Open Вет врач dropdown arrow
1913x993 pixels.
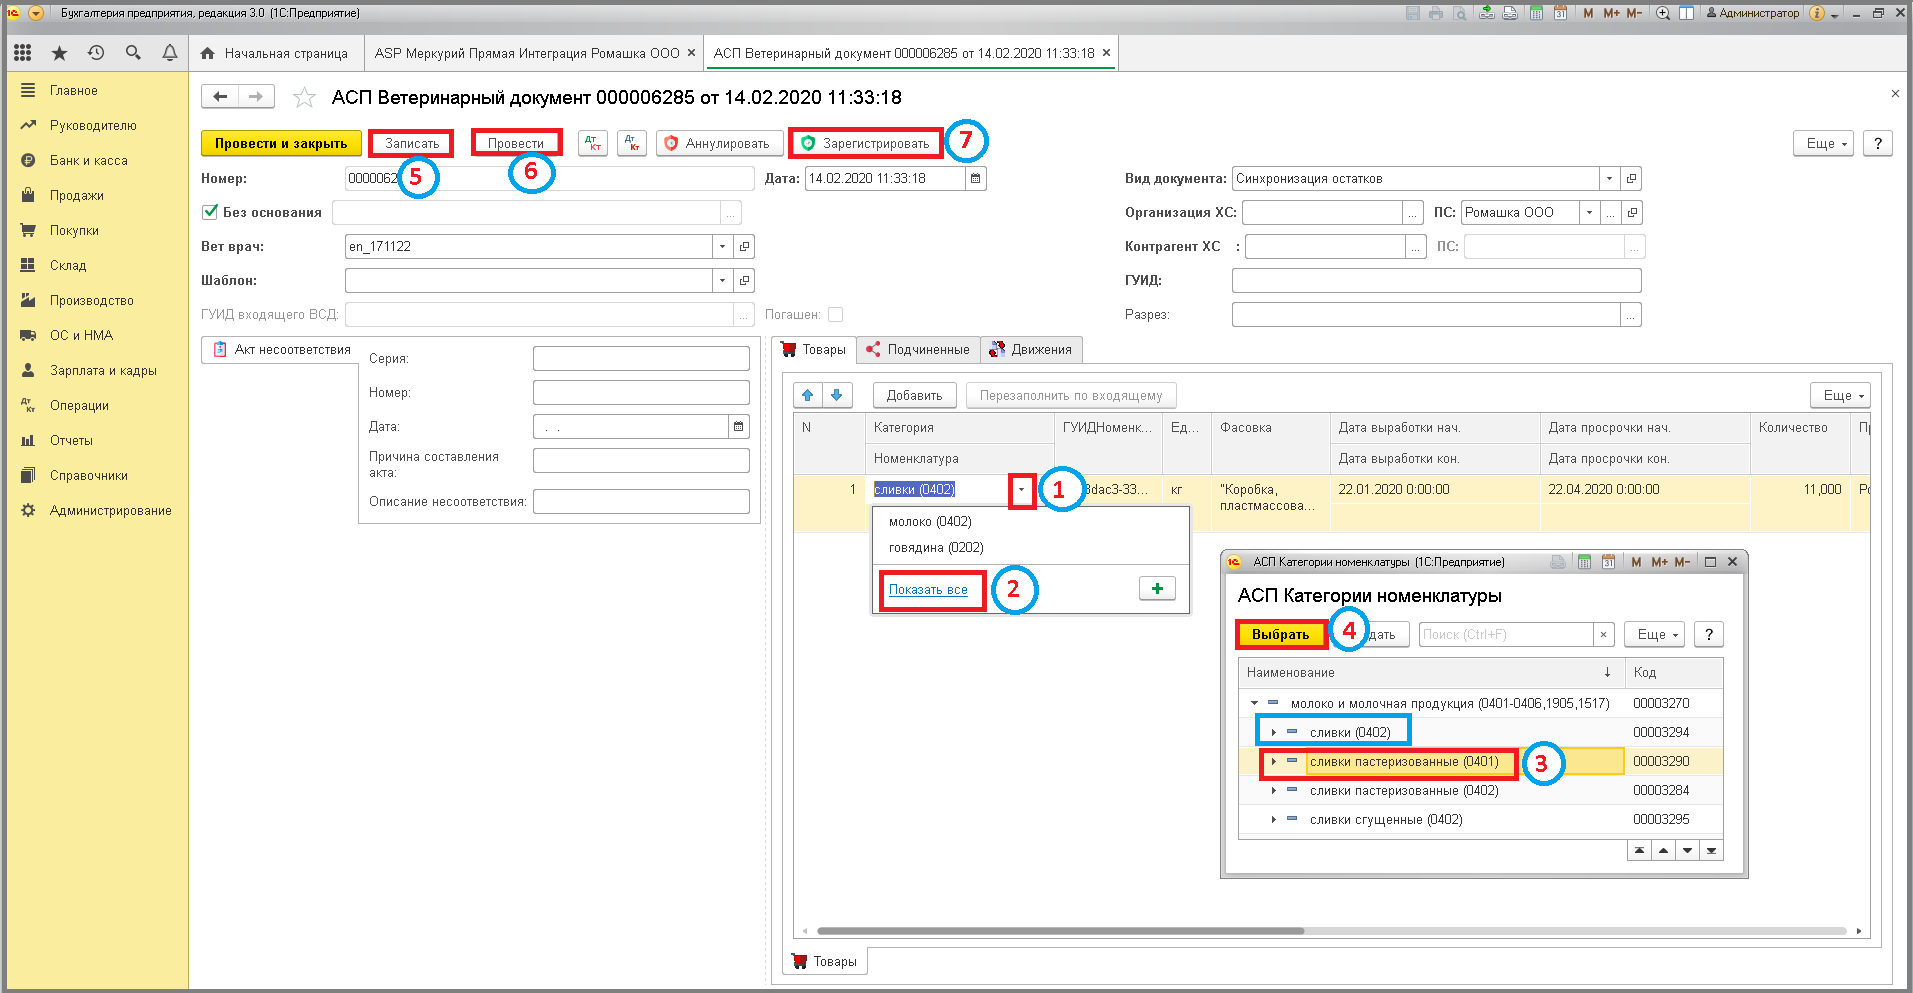[x=722, y=246]
